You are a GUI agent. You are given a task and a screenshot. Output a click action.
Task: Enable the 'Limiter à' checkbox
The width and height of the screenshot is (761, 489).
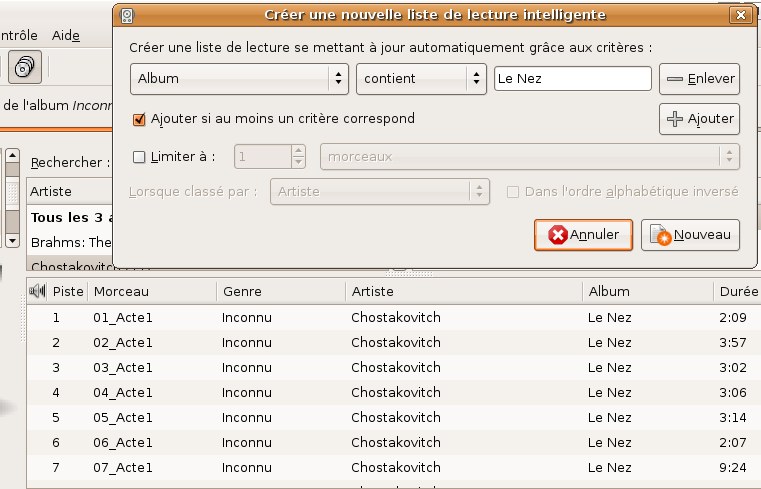pos(139,157)
